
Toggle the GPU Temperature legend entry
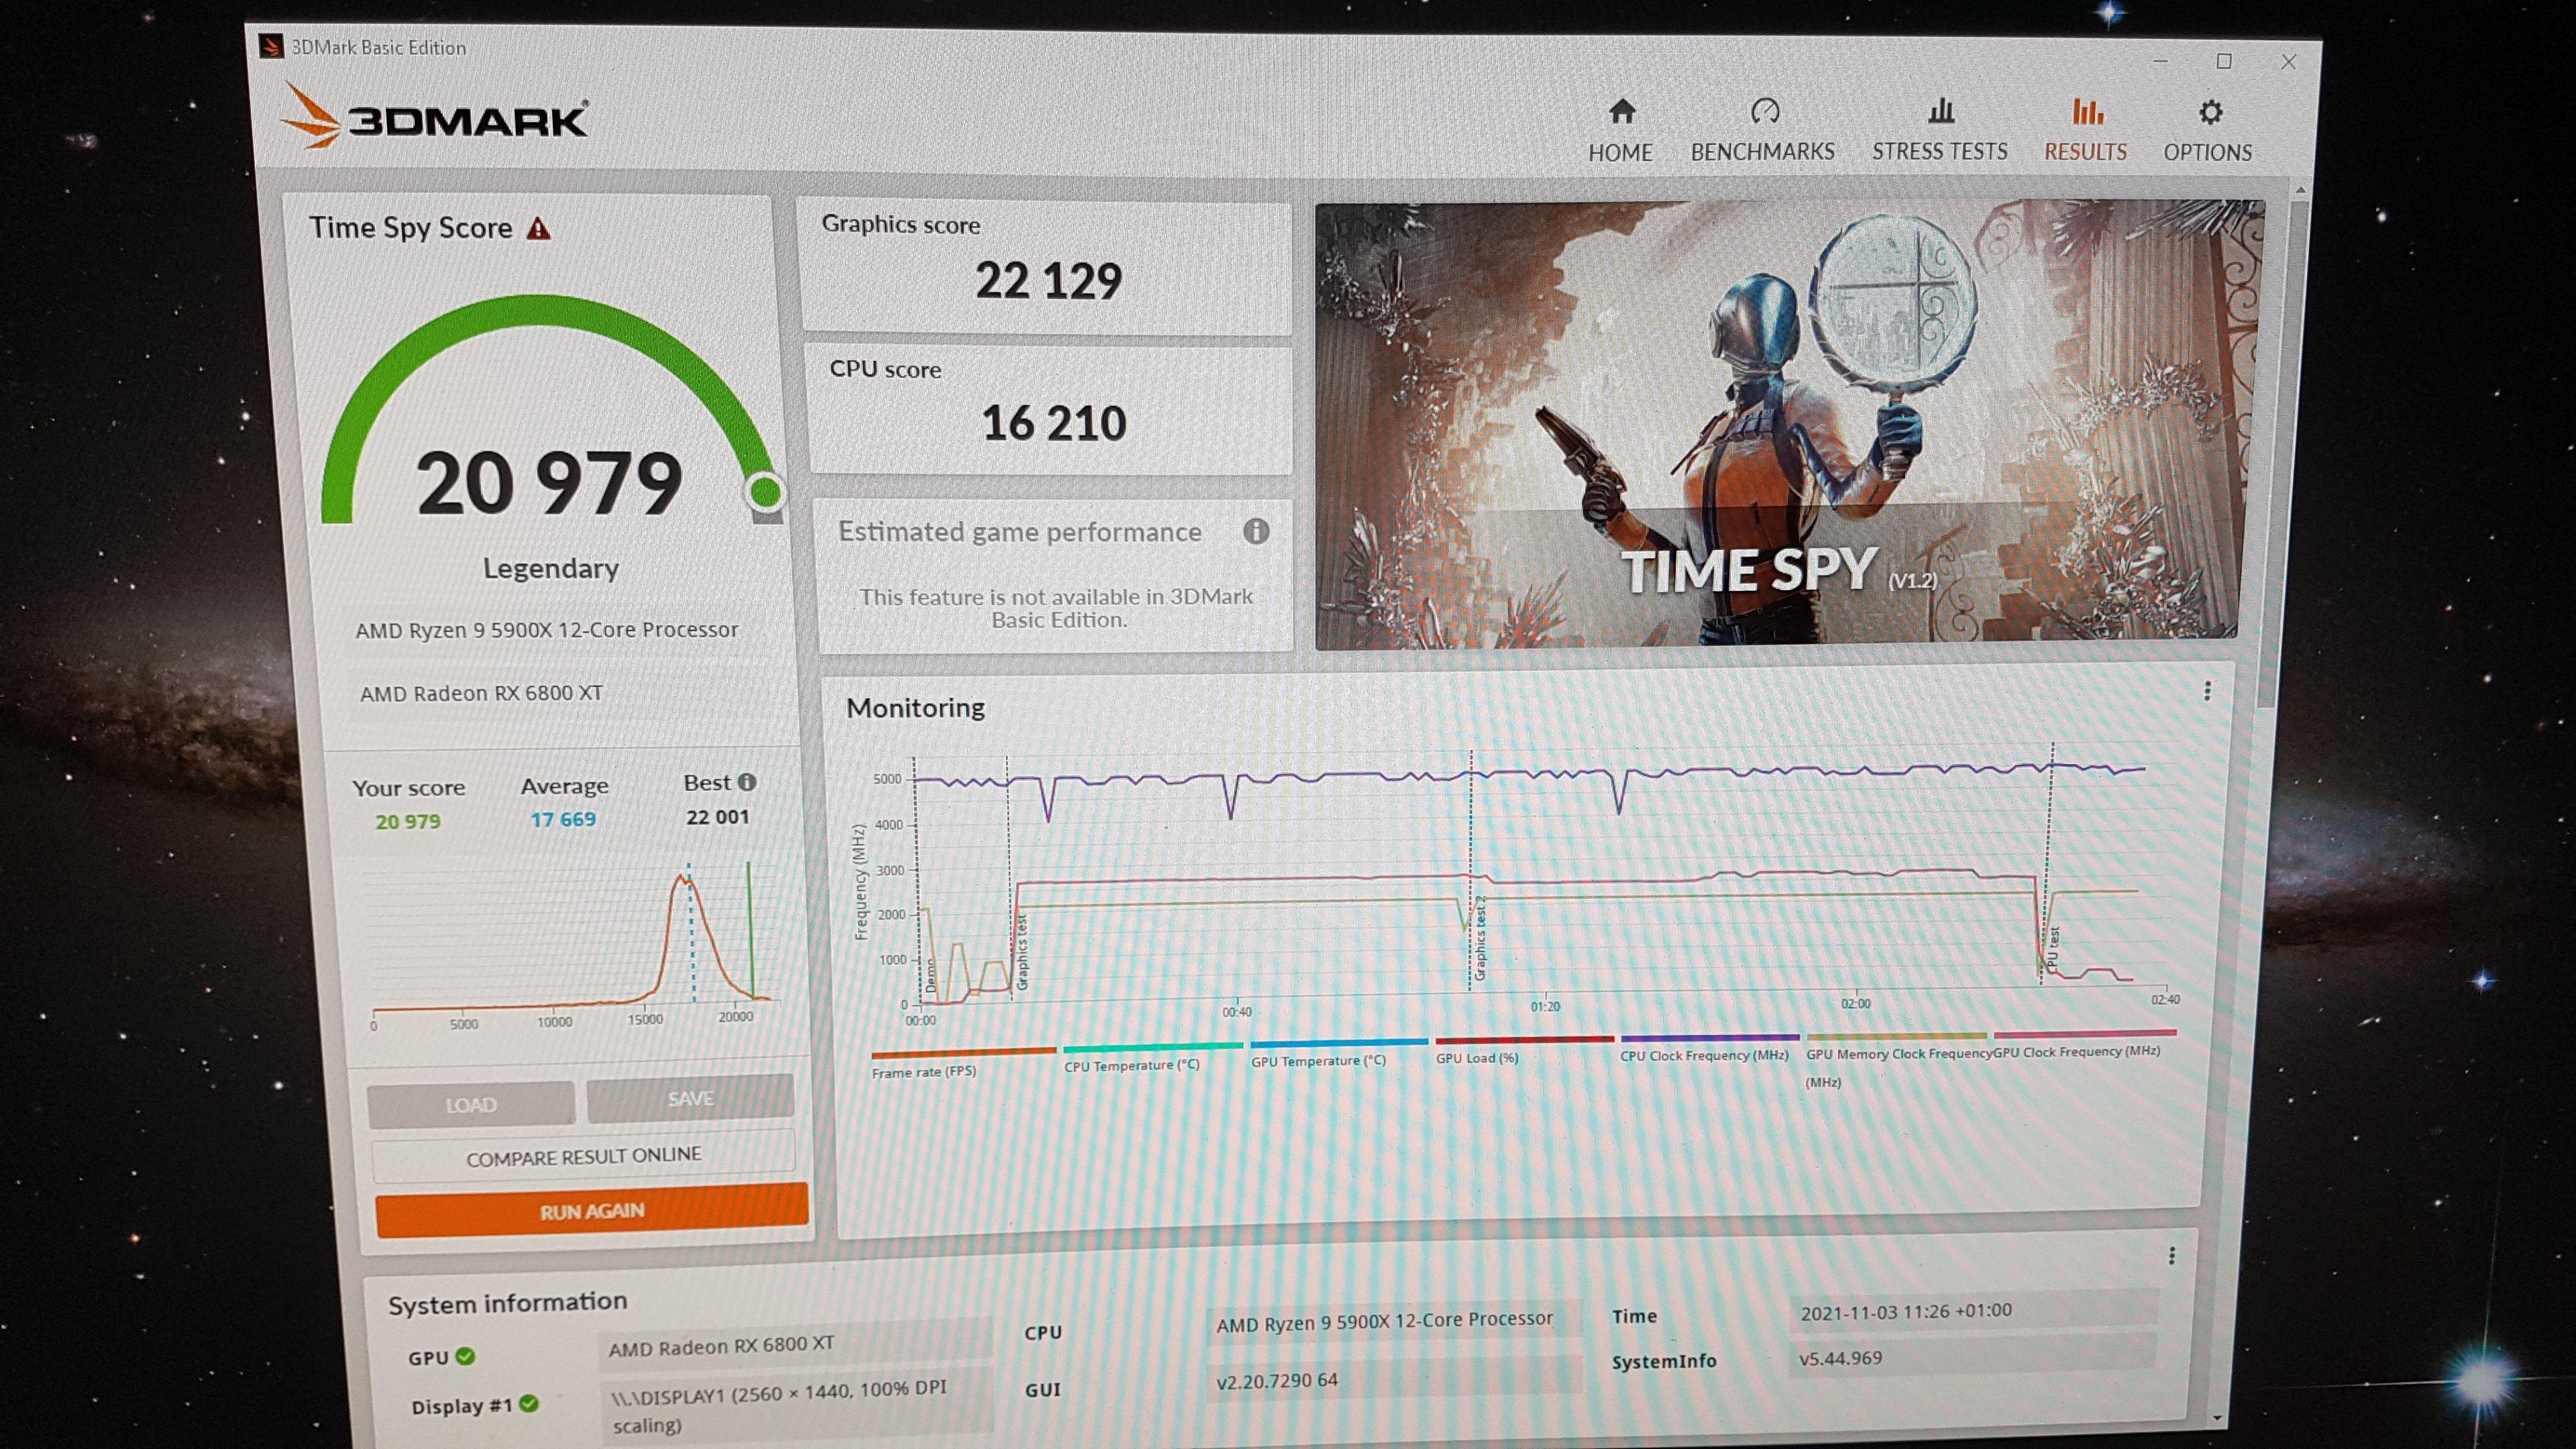(x=1338, y=1053)
